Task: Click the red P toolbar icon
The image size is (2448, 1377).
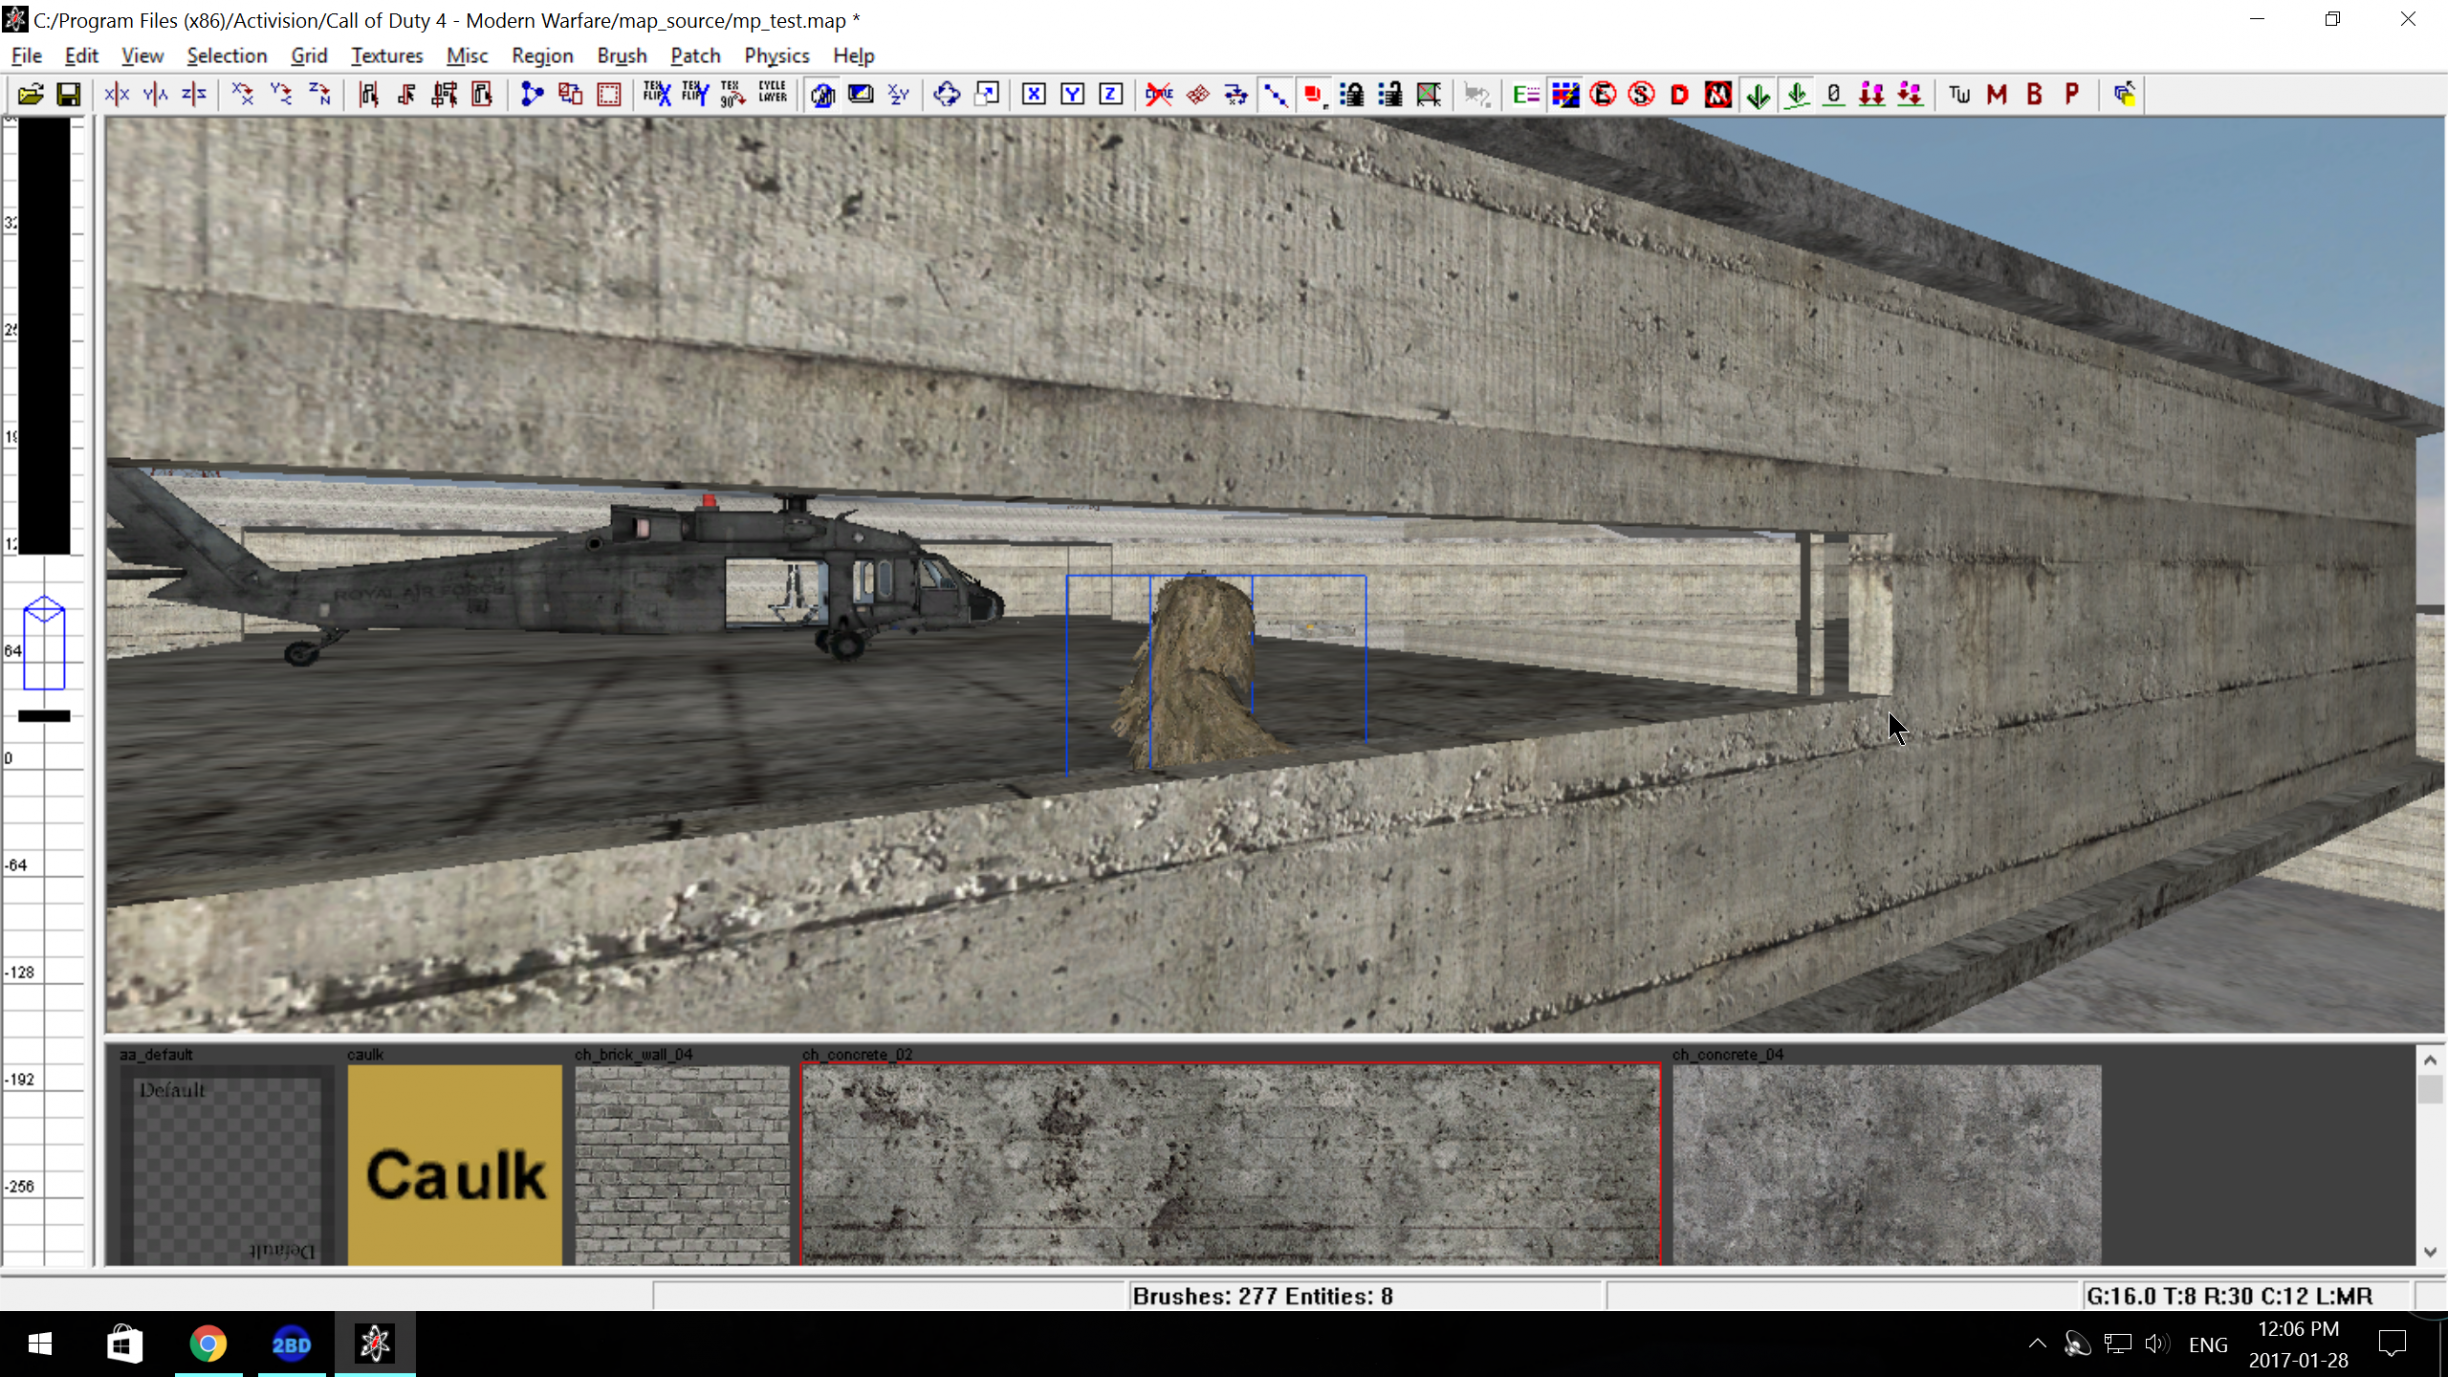Action: pos(2073,94)
